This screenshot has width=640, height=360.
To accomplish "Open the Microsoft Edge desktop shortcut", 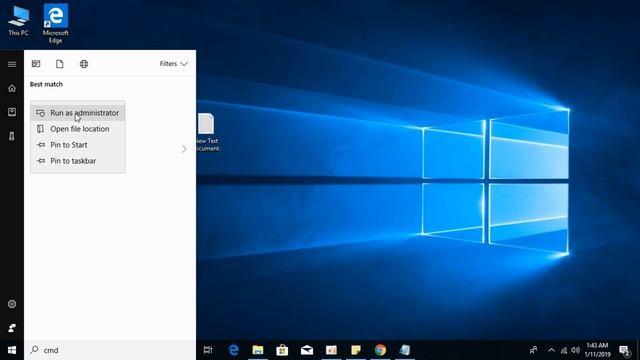I will pyautogui.click(x=56, y=24).
